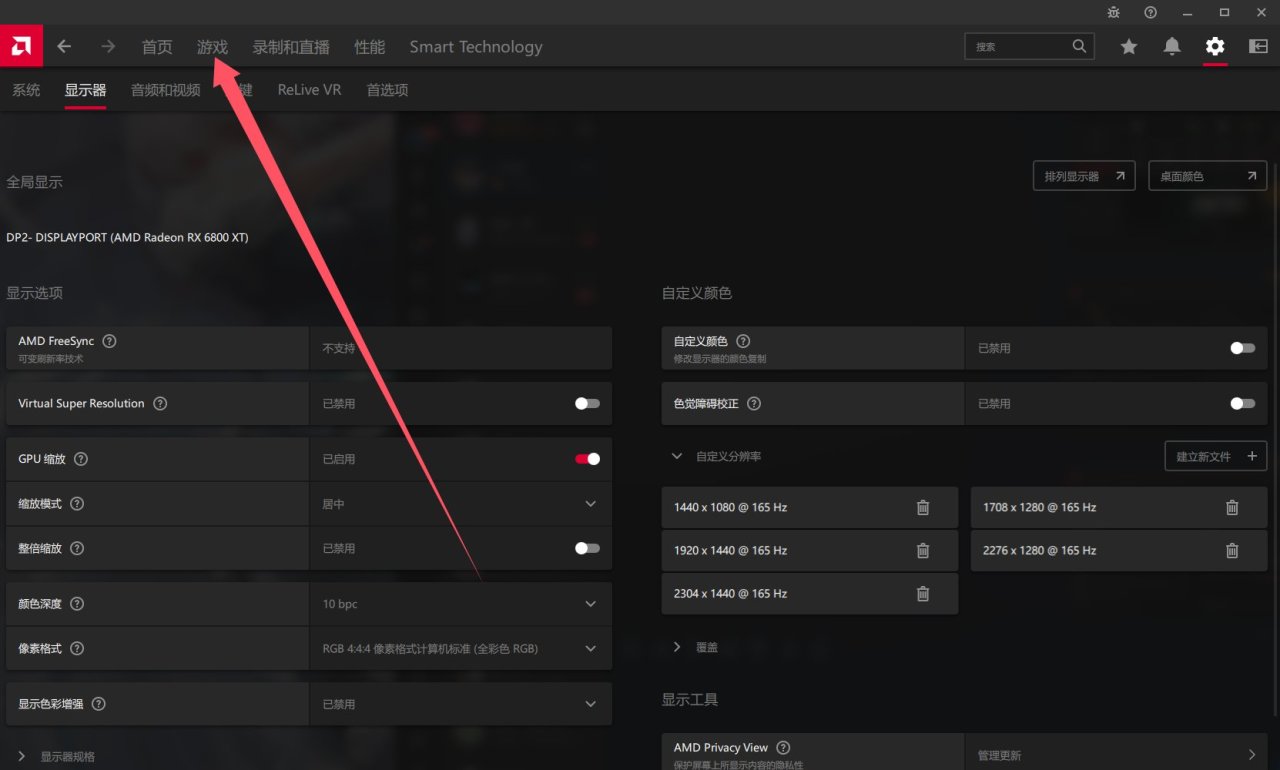This screenshot has height=770, width=1280.
Task: Open the 颜色深度 dropdown showing 10 bpc
Action: [461, 604]
